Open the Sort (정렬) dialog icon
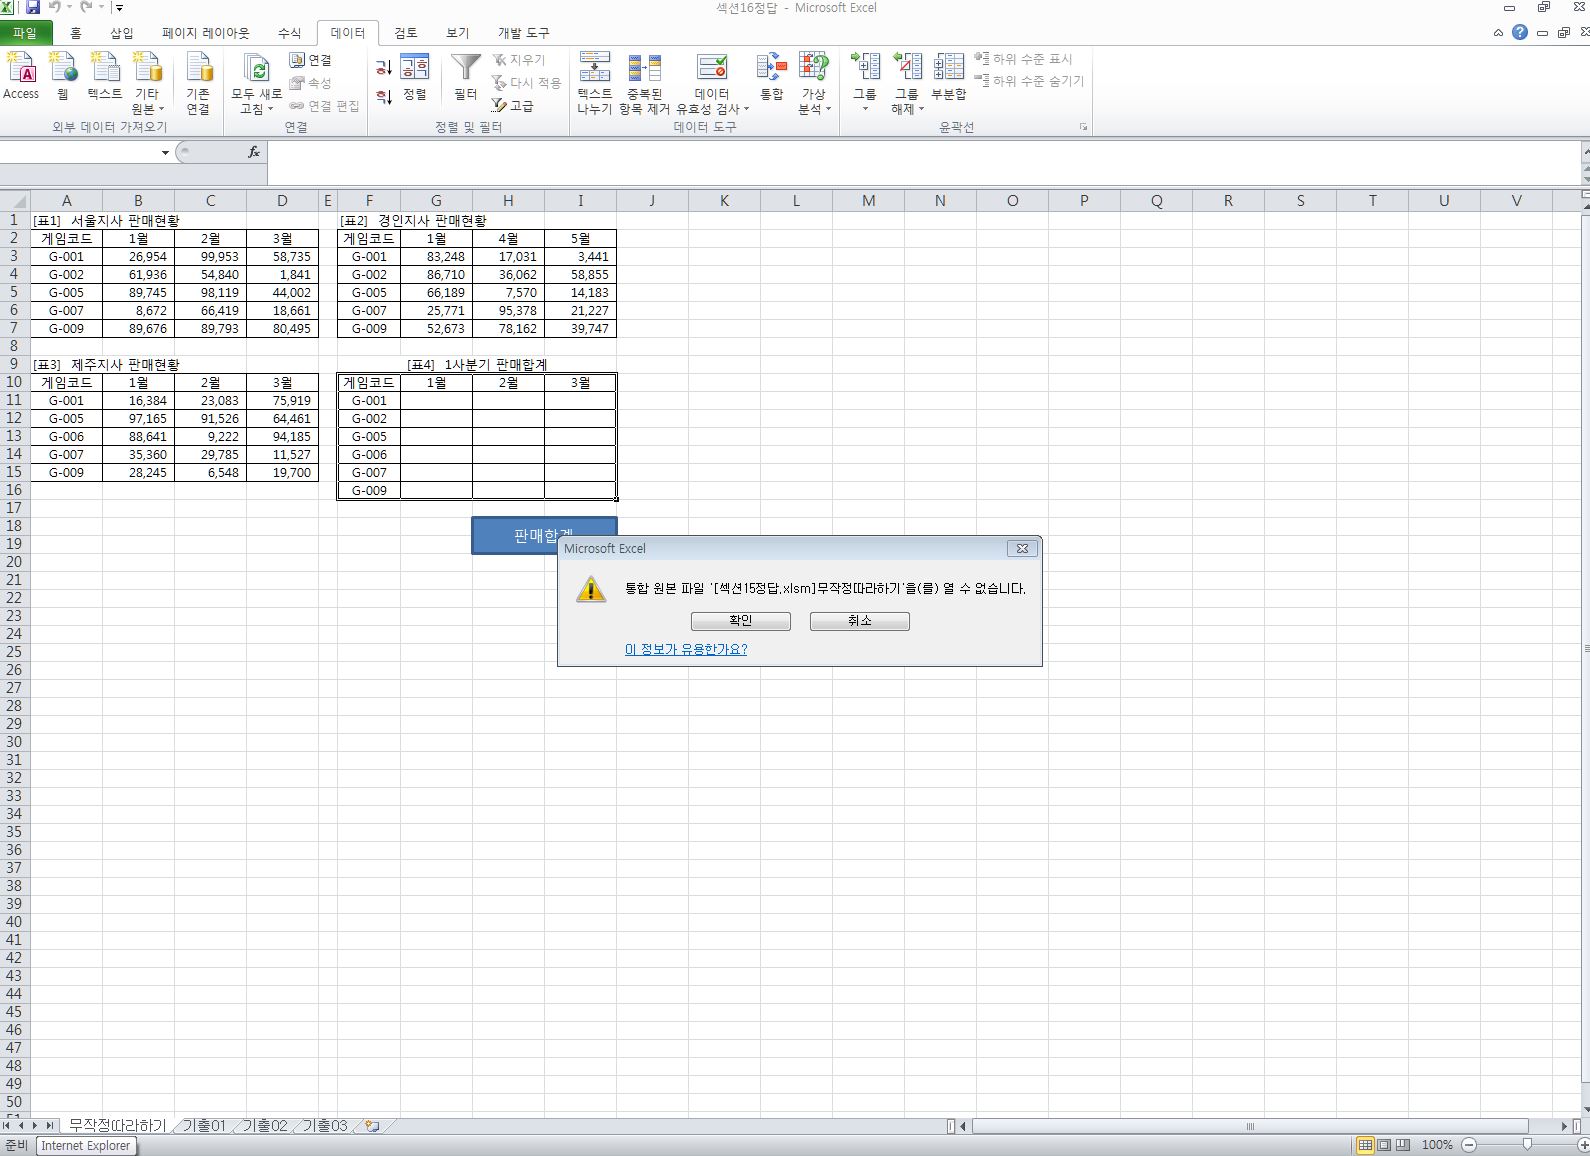 (414, 76)
